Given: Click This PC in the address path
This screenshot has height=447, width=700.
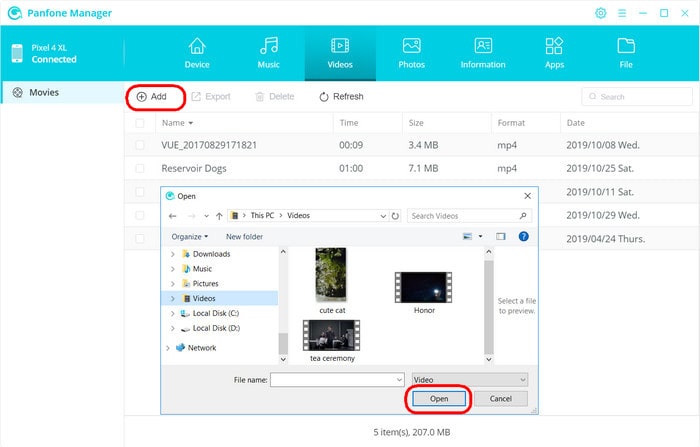Looking at the screenshot, I should click(262, 216).
